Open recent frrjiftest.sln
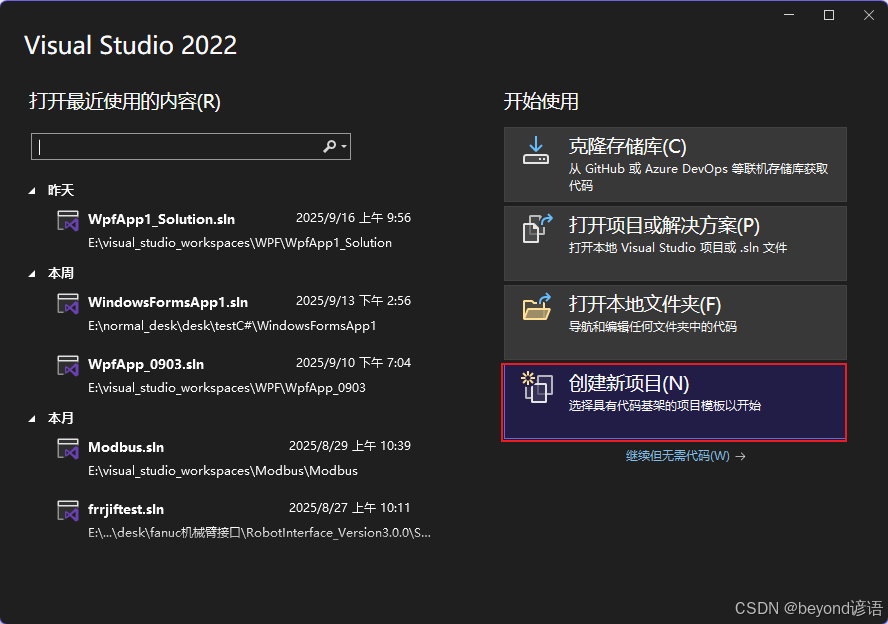 [126, 509]
